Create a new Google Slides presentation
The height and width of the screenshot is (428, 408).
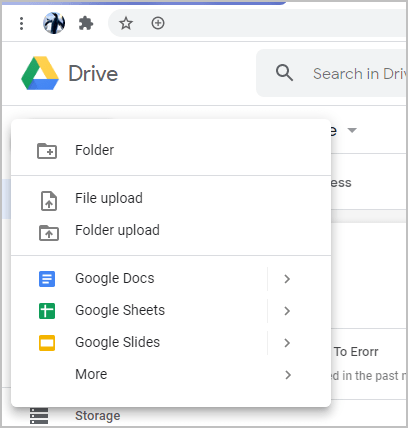pyautogui.click(x=117, y=342)
